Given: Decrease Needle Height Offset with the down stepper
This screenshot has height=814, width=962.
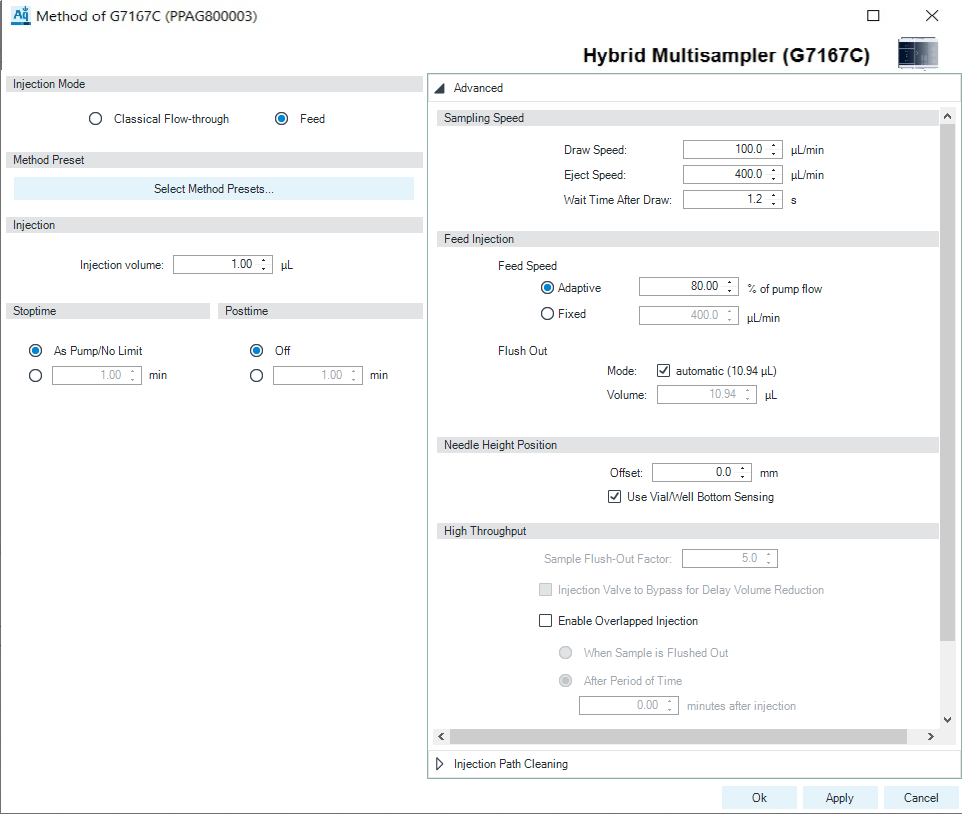Looking at the screenshot, I should (x=742, y=476).
